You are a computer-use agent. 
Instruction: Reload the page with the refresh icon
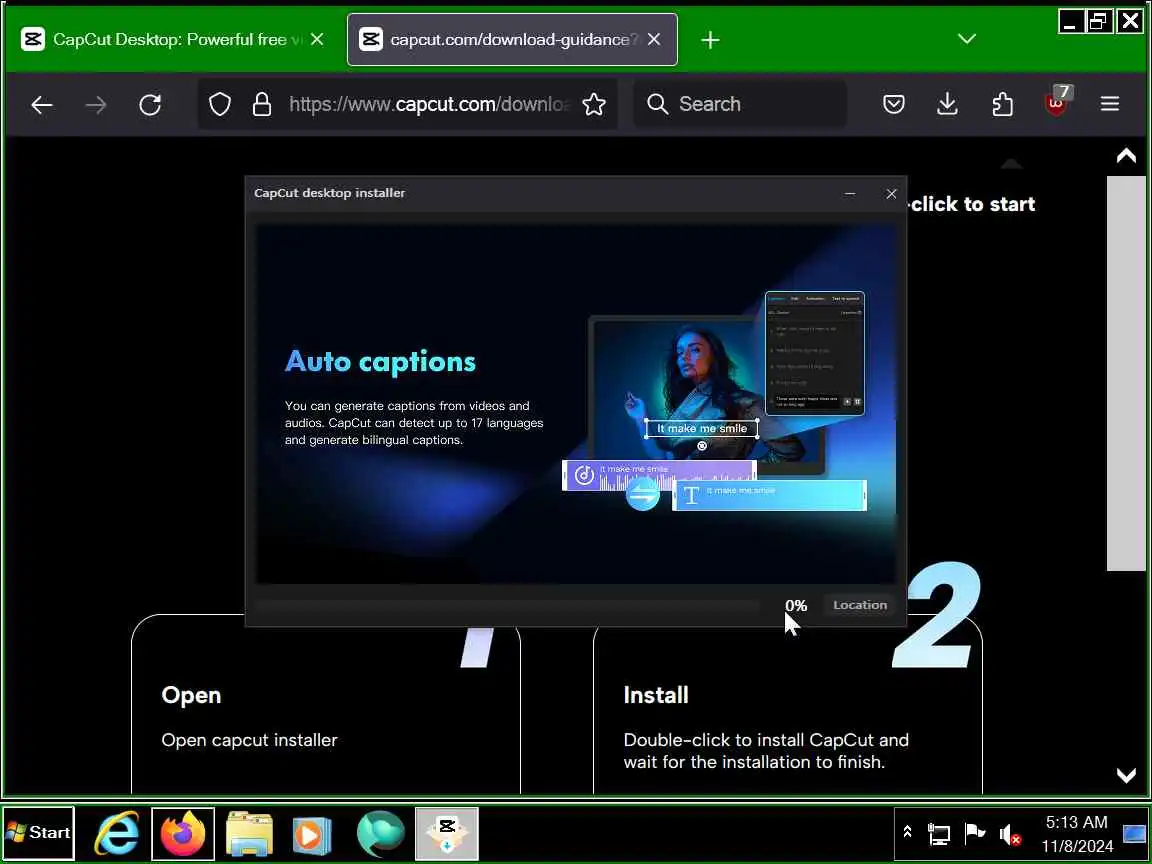[x=150, y=105]
